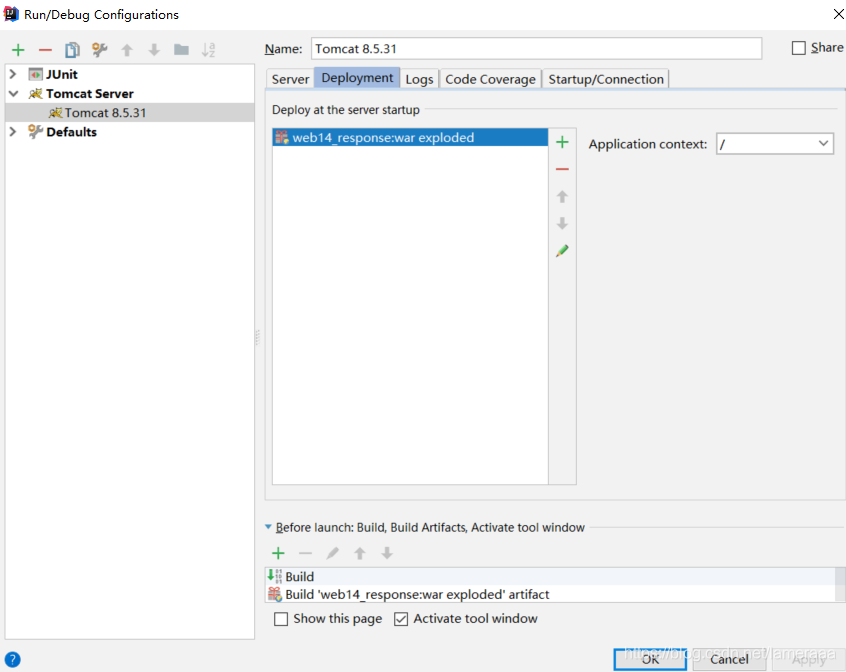Viewport: 846px width, 672px height.
Task: Switch to the Logs tab
Action: click(x=419, y=78)
